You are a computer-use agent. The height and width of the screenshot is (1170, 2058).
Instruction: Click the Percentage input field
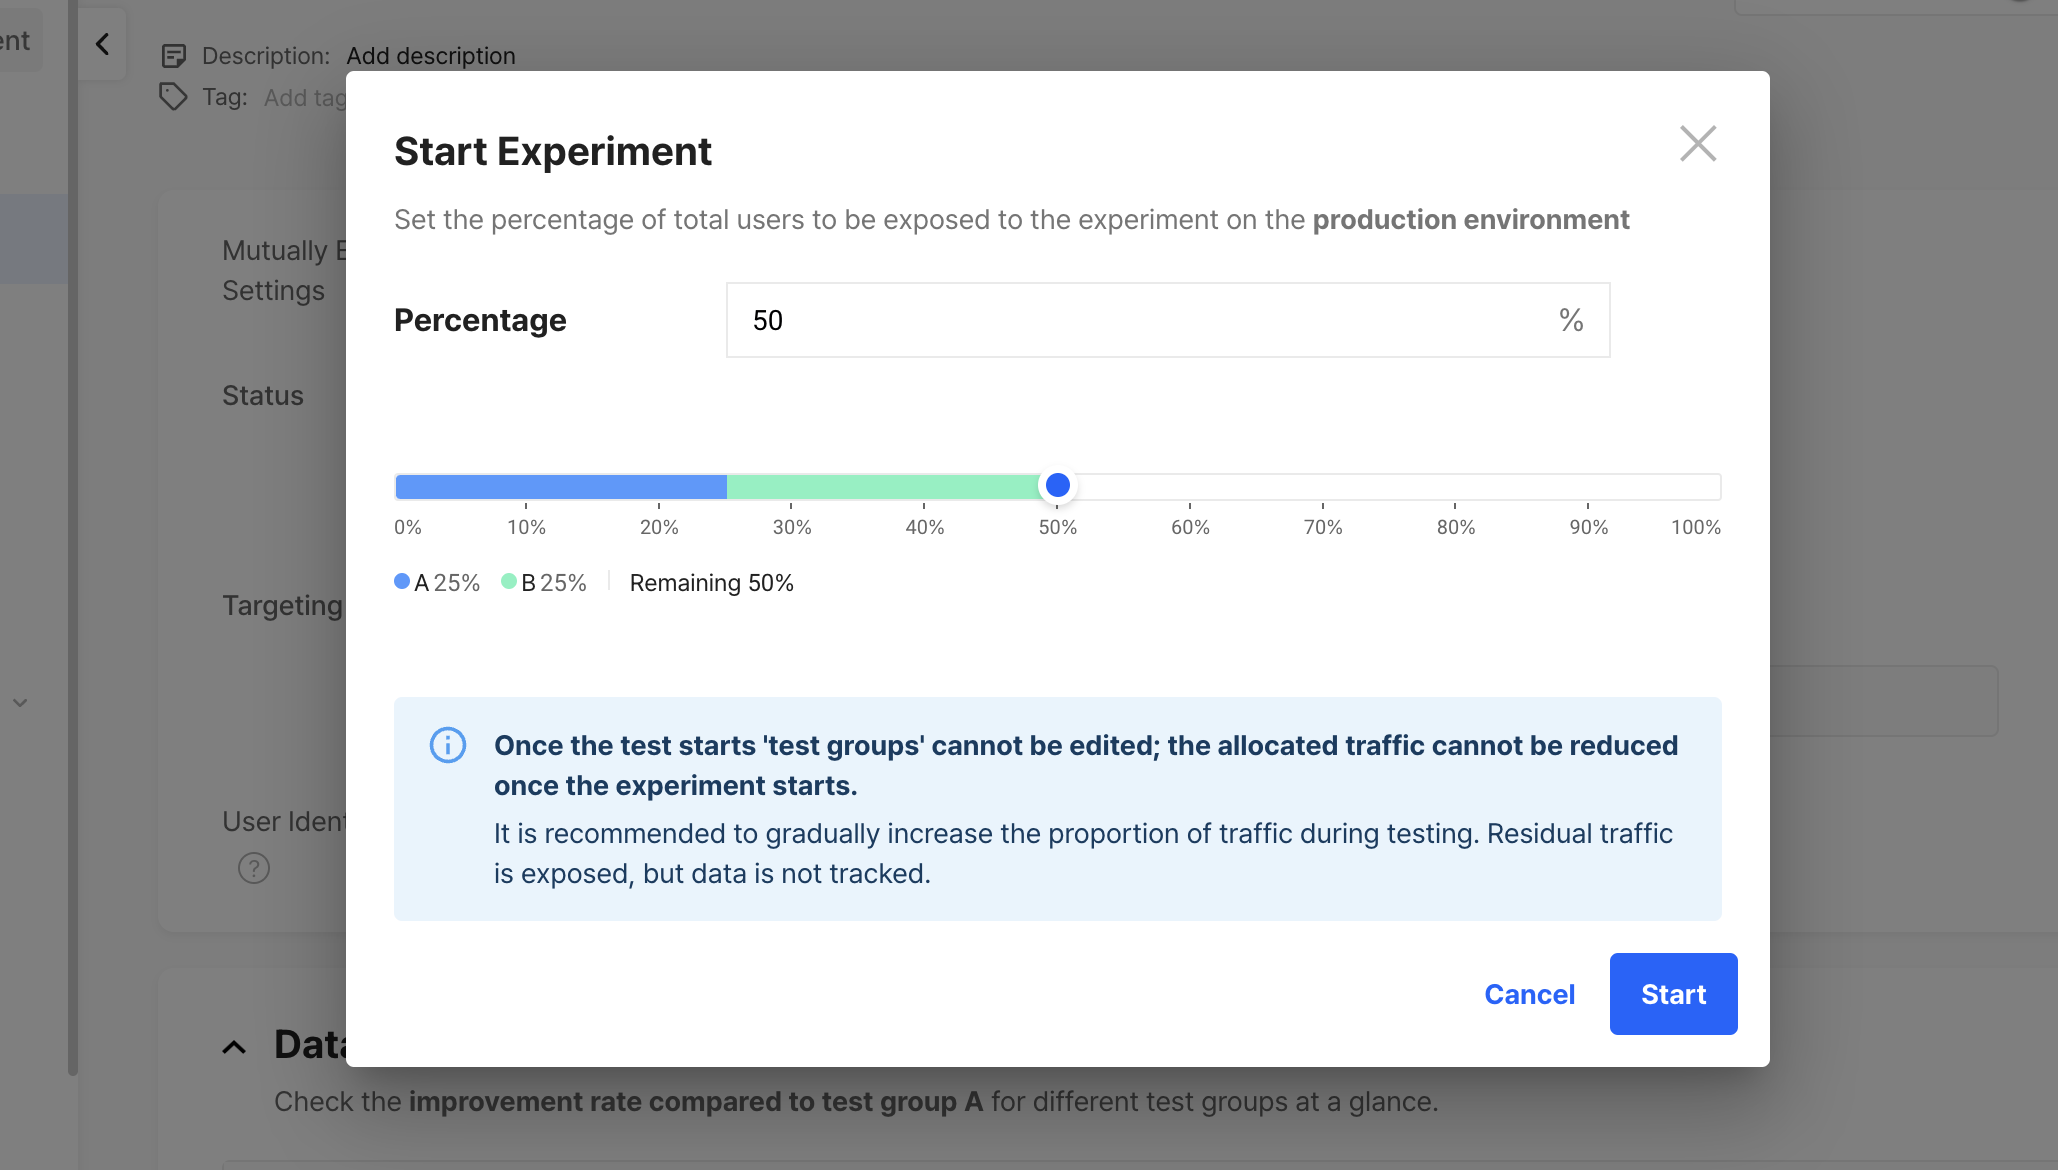coord(1140,320)
